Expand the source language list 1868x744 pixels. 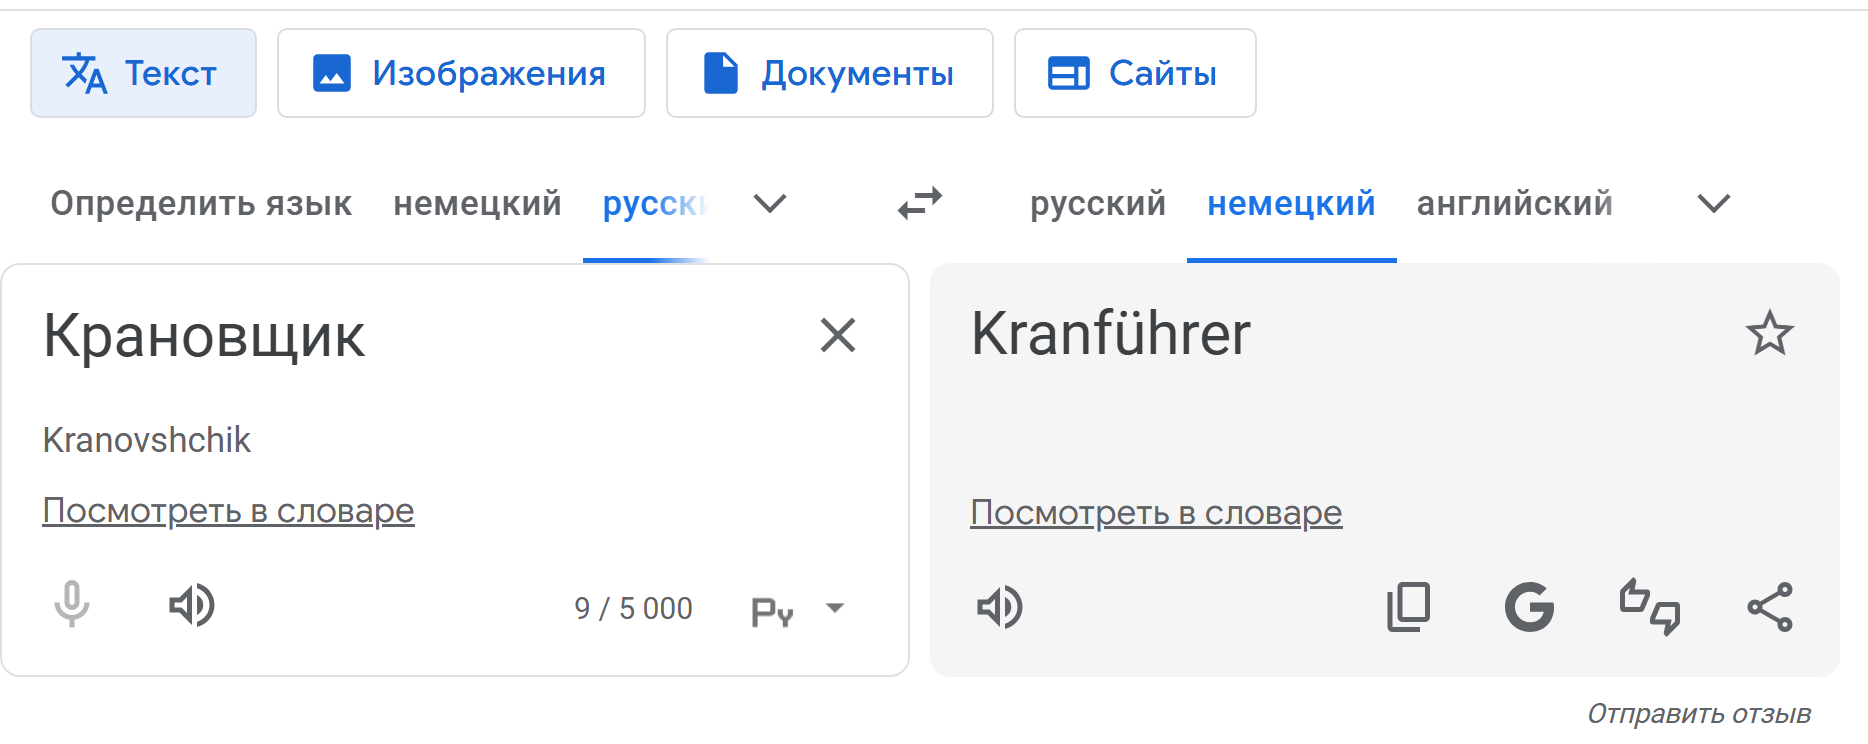[769, 204]
